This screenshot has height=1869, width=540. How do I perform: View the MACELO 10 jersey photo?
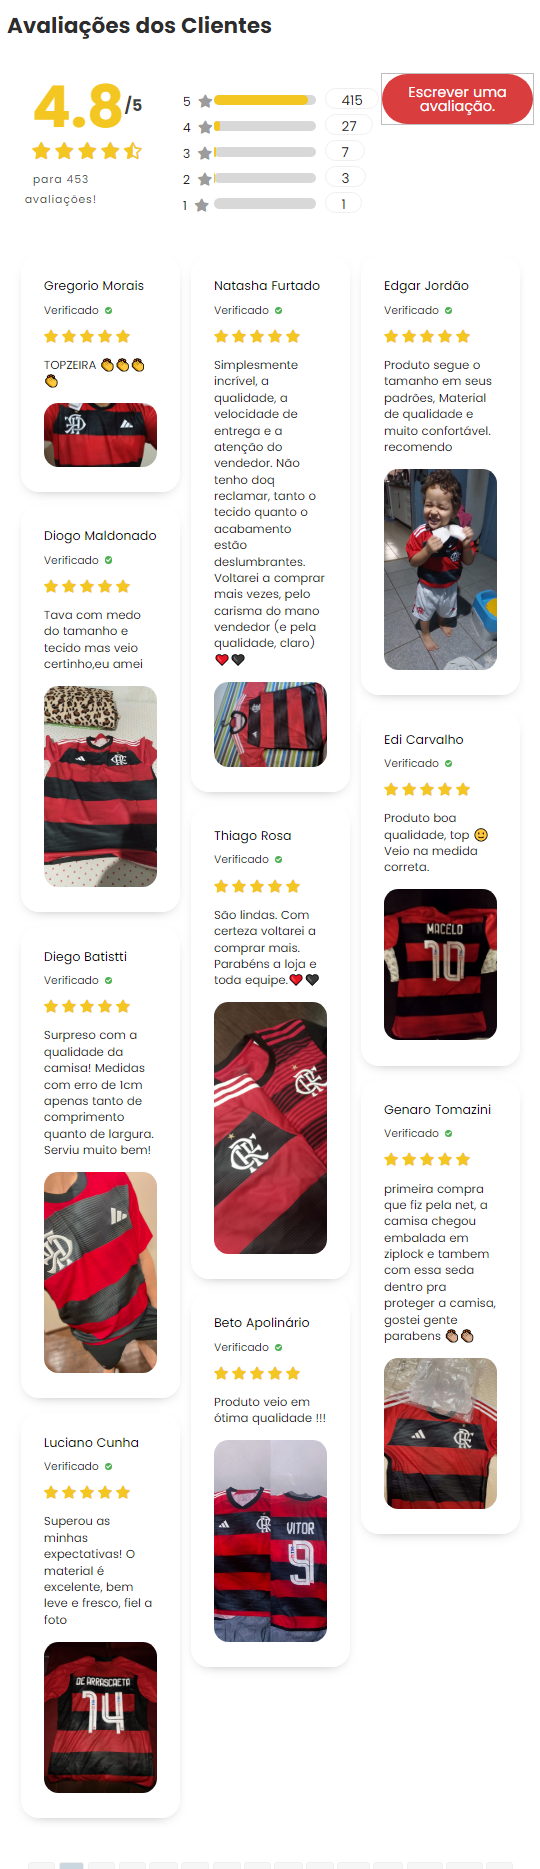click(440, 964)
